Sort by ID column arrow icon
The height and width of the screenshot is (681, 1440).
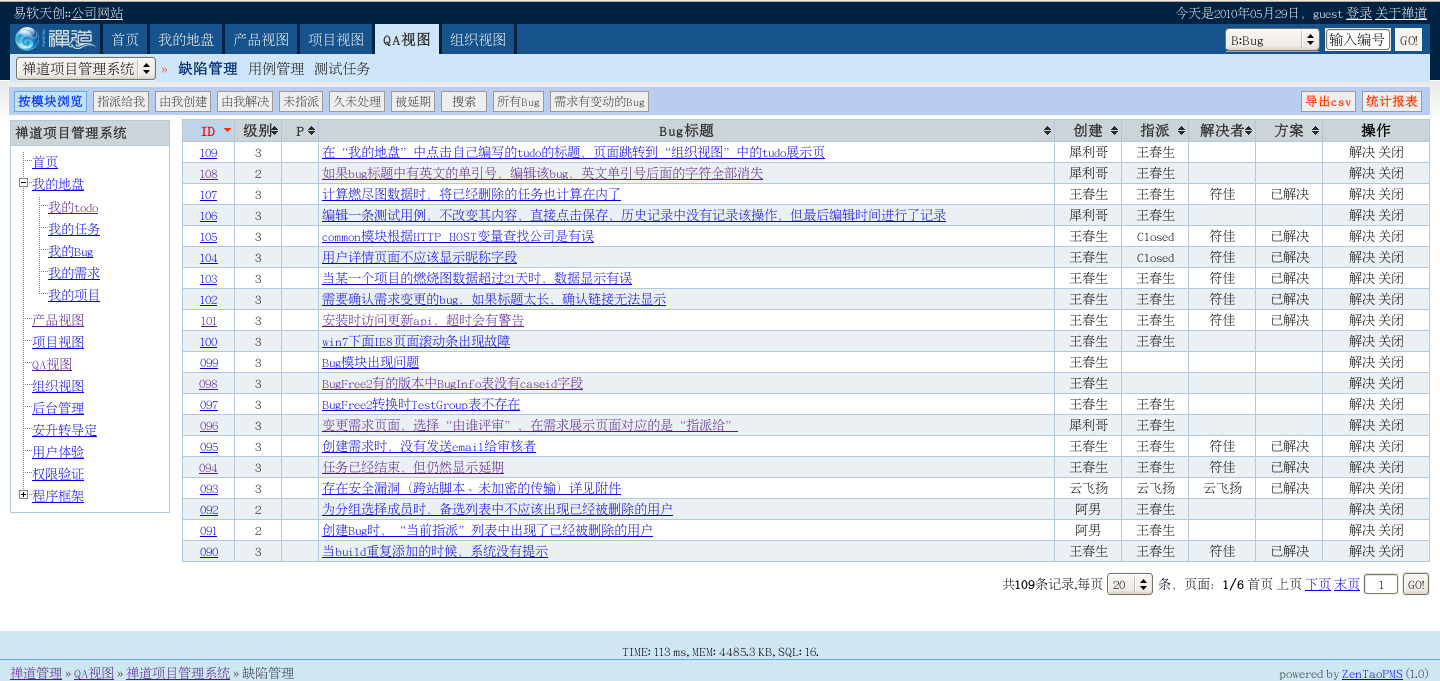[228, 131]
